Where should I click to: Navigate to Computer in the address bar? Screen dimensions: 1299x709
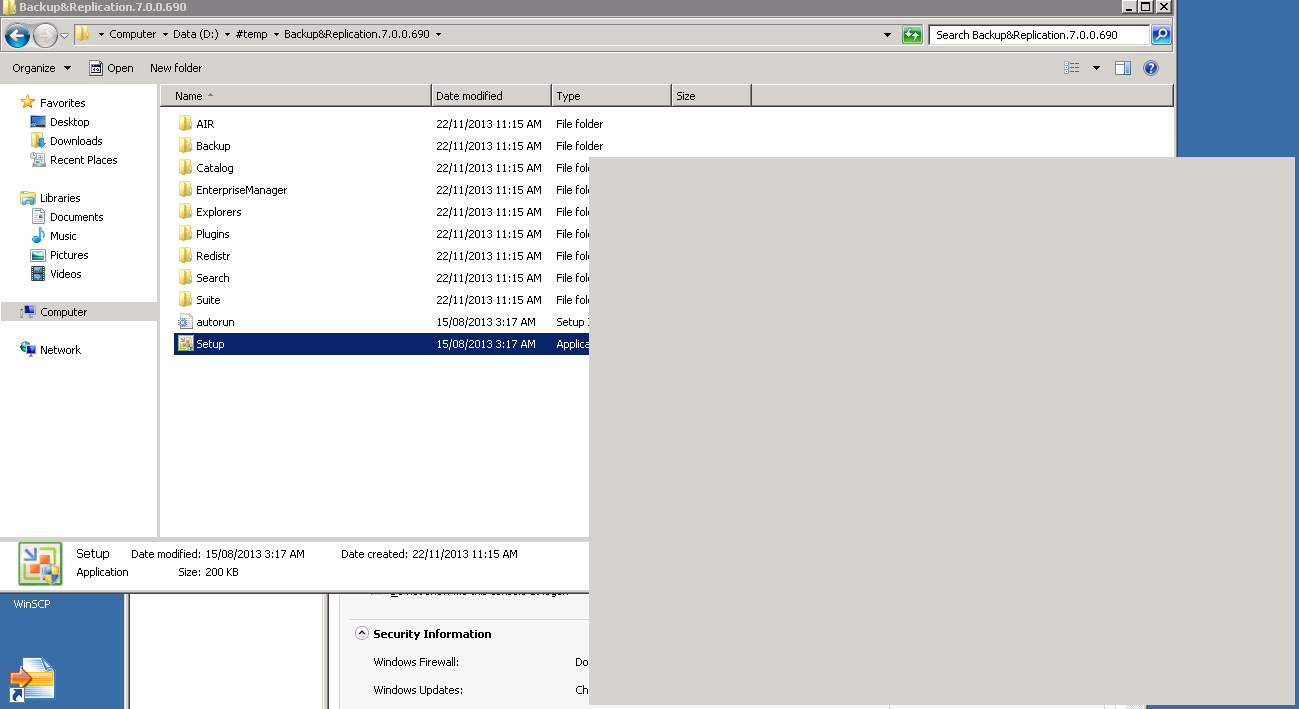point(133,34)
